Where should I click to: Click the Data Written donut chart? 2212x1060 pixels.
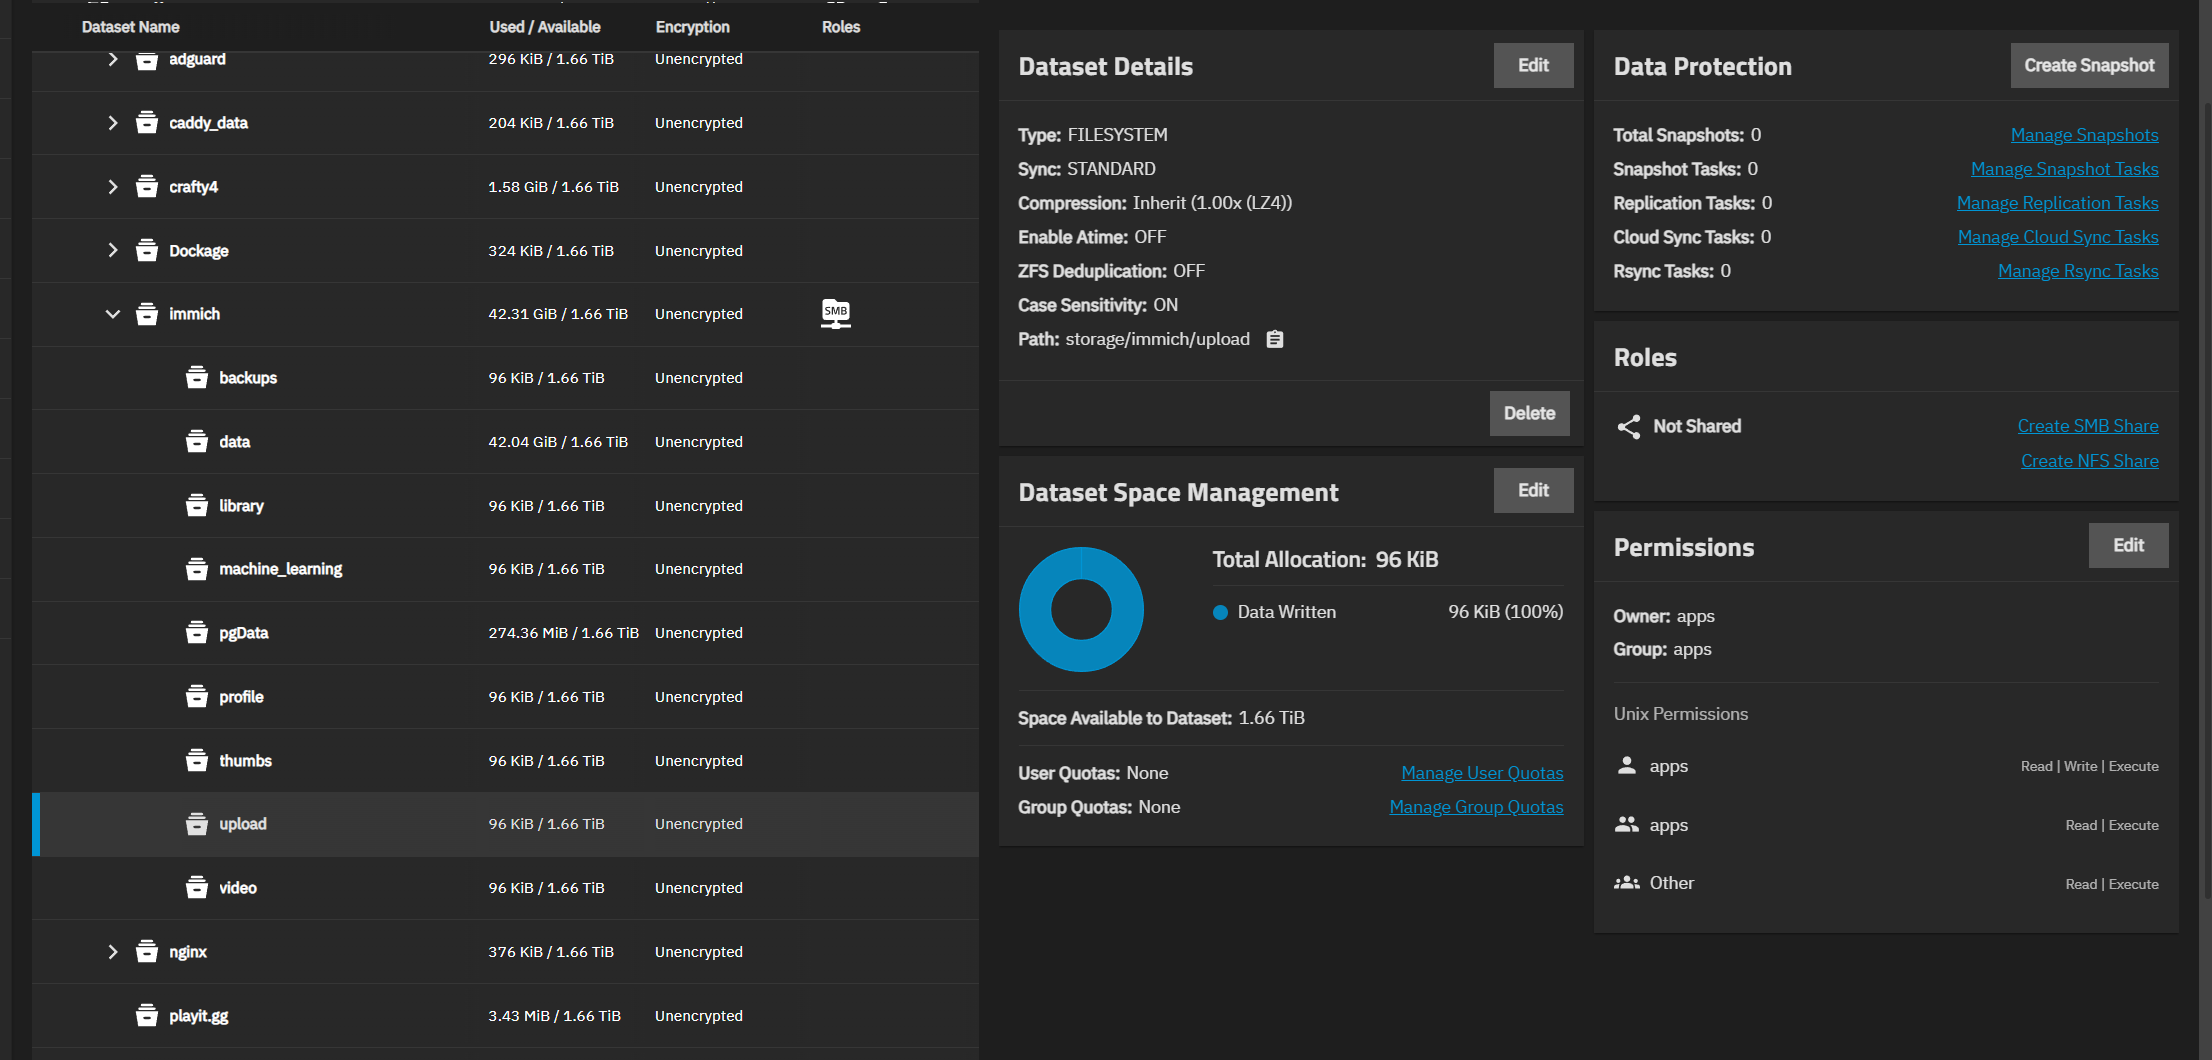(1080, 609)
